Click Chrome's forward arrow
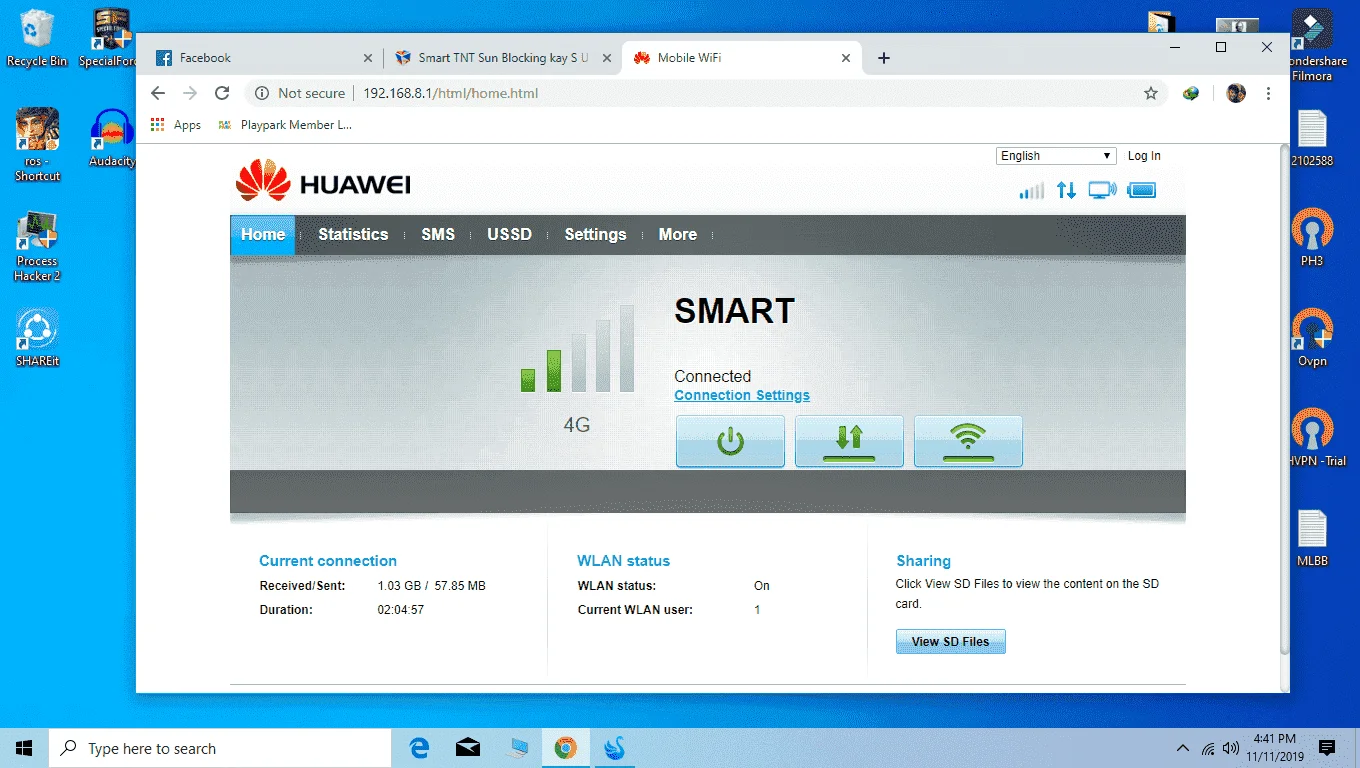Screen dimensions: 1360x768 190,93
